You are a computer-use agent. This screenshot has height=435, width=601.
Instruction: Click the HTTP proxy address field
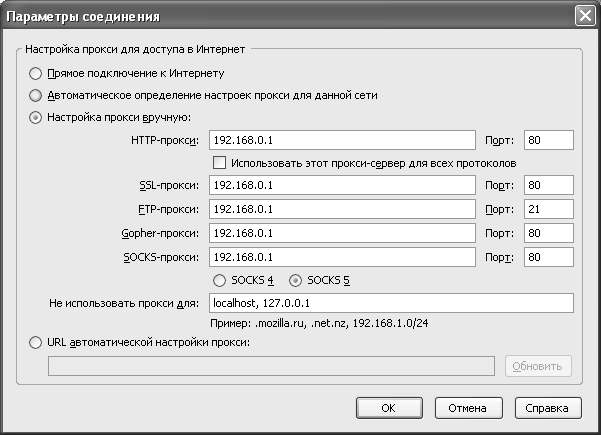click(x=341, y=140)
